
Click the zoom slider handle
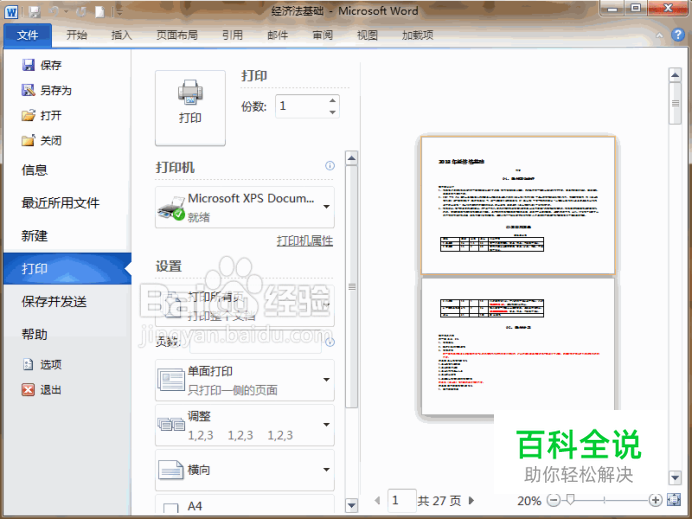pos(570,500)
